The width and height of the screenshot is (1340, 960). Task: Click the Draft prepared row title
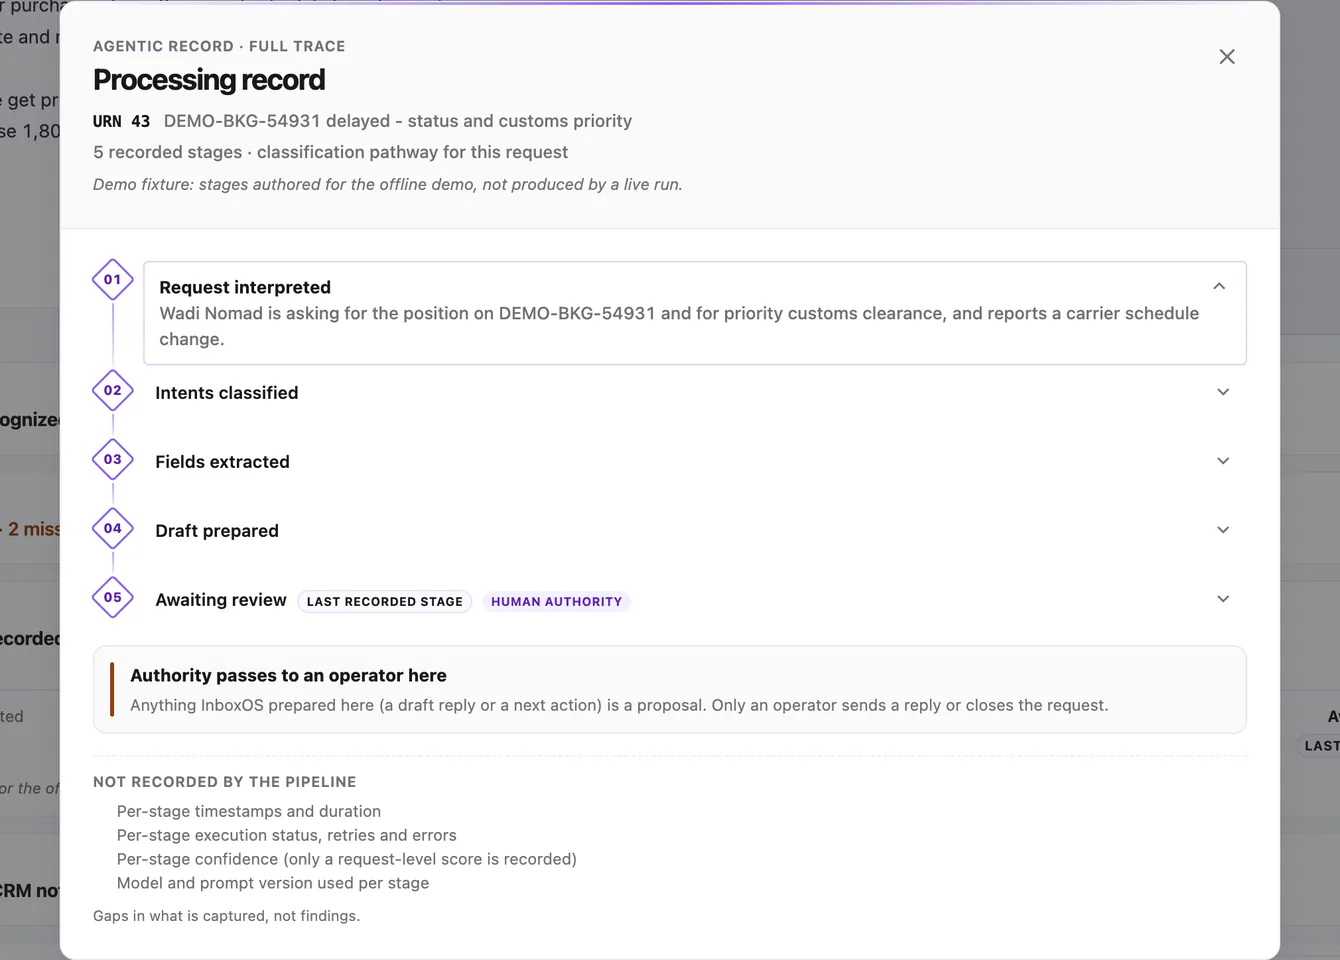point(217,531)
